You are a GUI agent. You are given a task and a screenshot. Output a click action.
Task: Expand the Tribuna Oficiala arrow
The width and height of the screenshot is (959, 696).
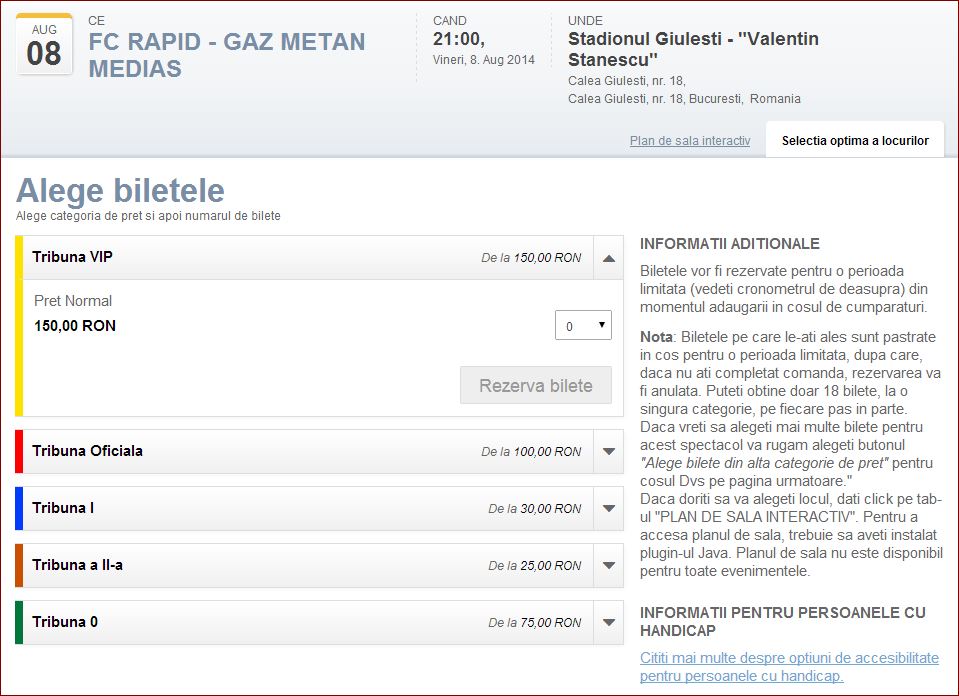(x=609, y=451)
